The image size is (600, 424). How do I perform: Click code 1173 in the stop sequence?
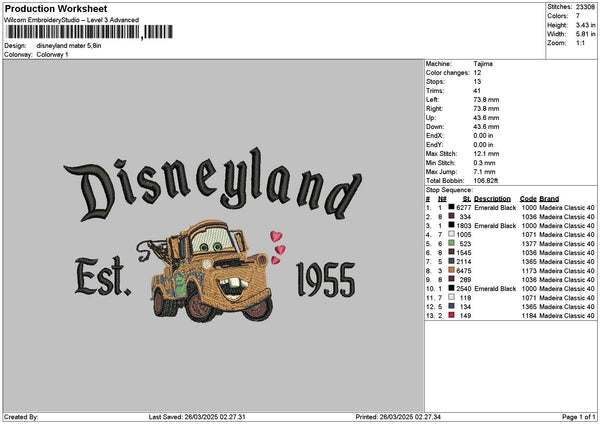529,271
